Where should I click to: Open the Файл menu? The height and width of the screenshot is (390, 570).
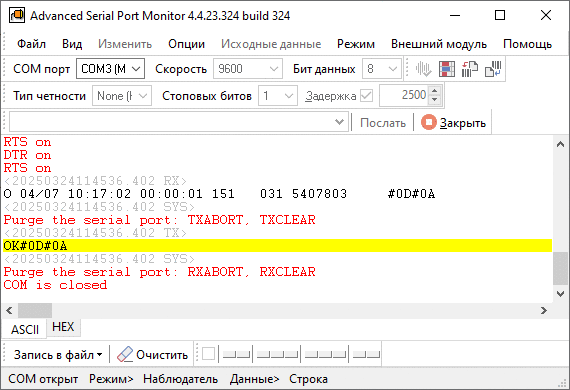(x=31, y=44)
